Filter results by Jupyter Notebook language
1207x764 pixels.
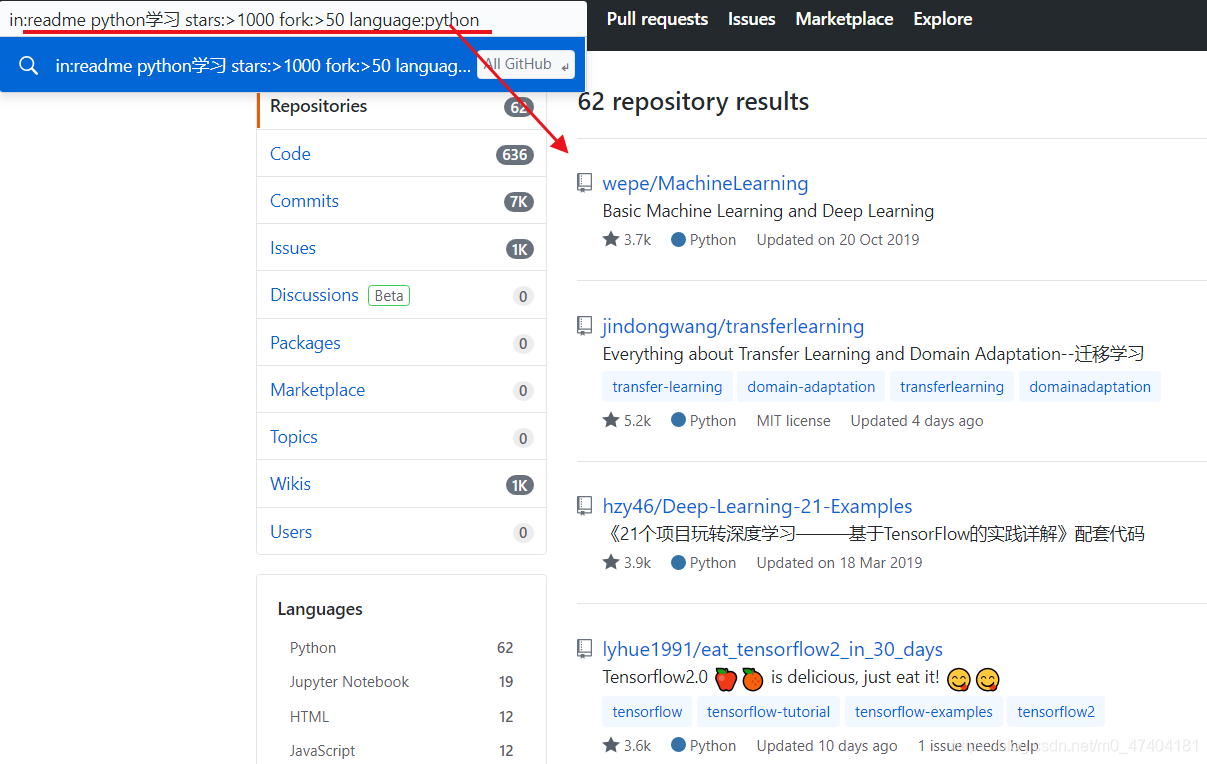pos(349,681)
